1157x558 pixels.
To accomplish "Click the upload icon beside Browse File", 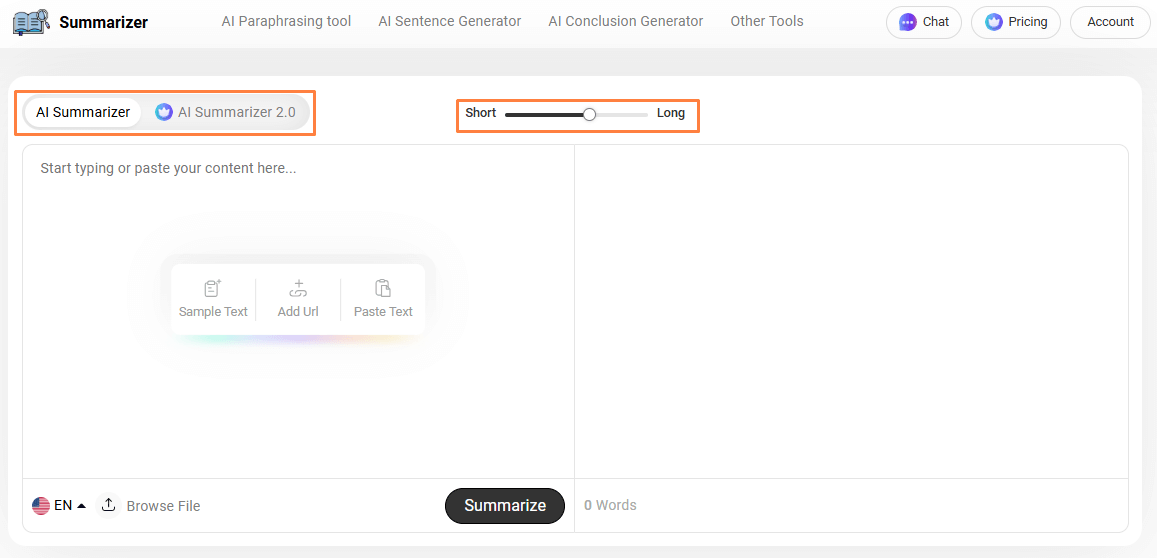I will pyautogui.click(x=109, y=505).
